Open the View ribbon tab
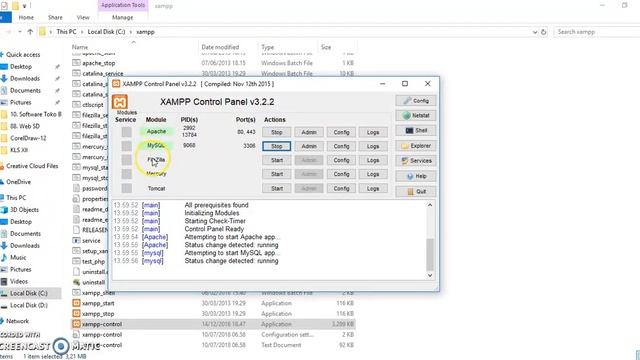 coord(83,18)
